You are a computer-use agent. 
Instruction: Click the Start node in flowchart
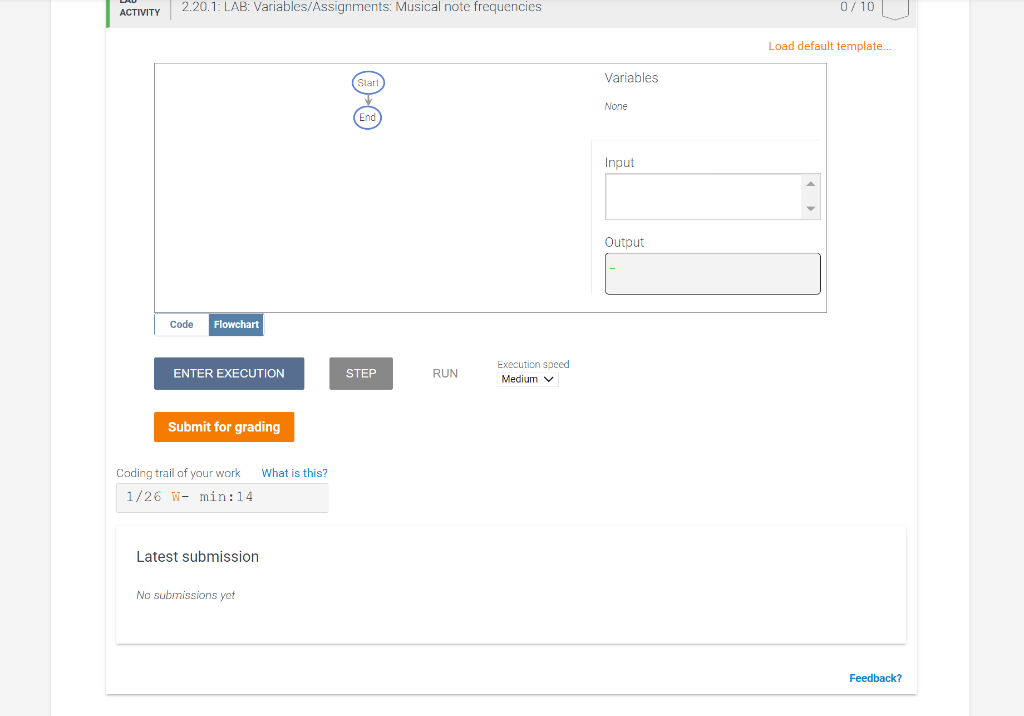(368, 83)
